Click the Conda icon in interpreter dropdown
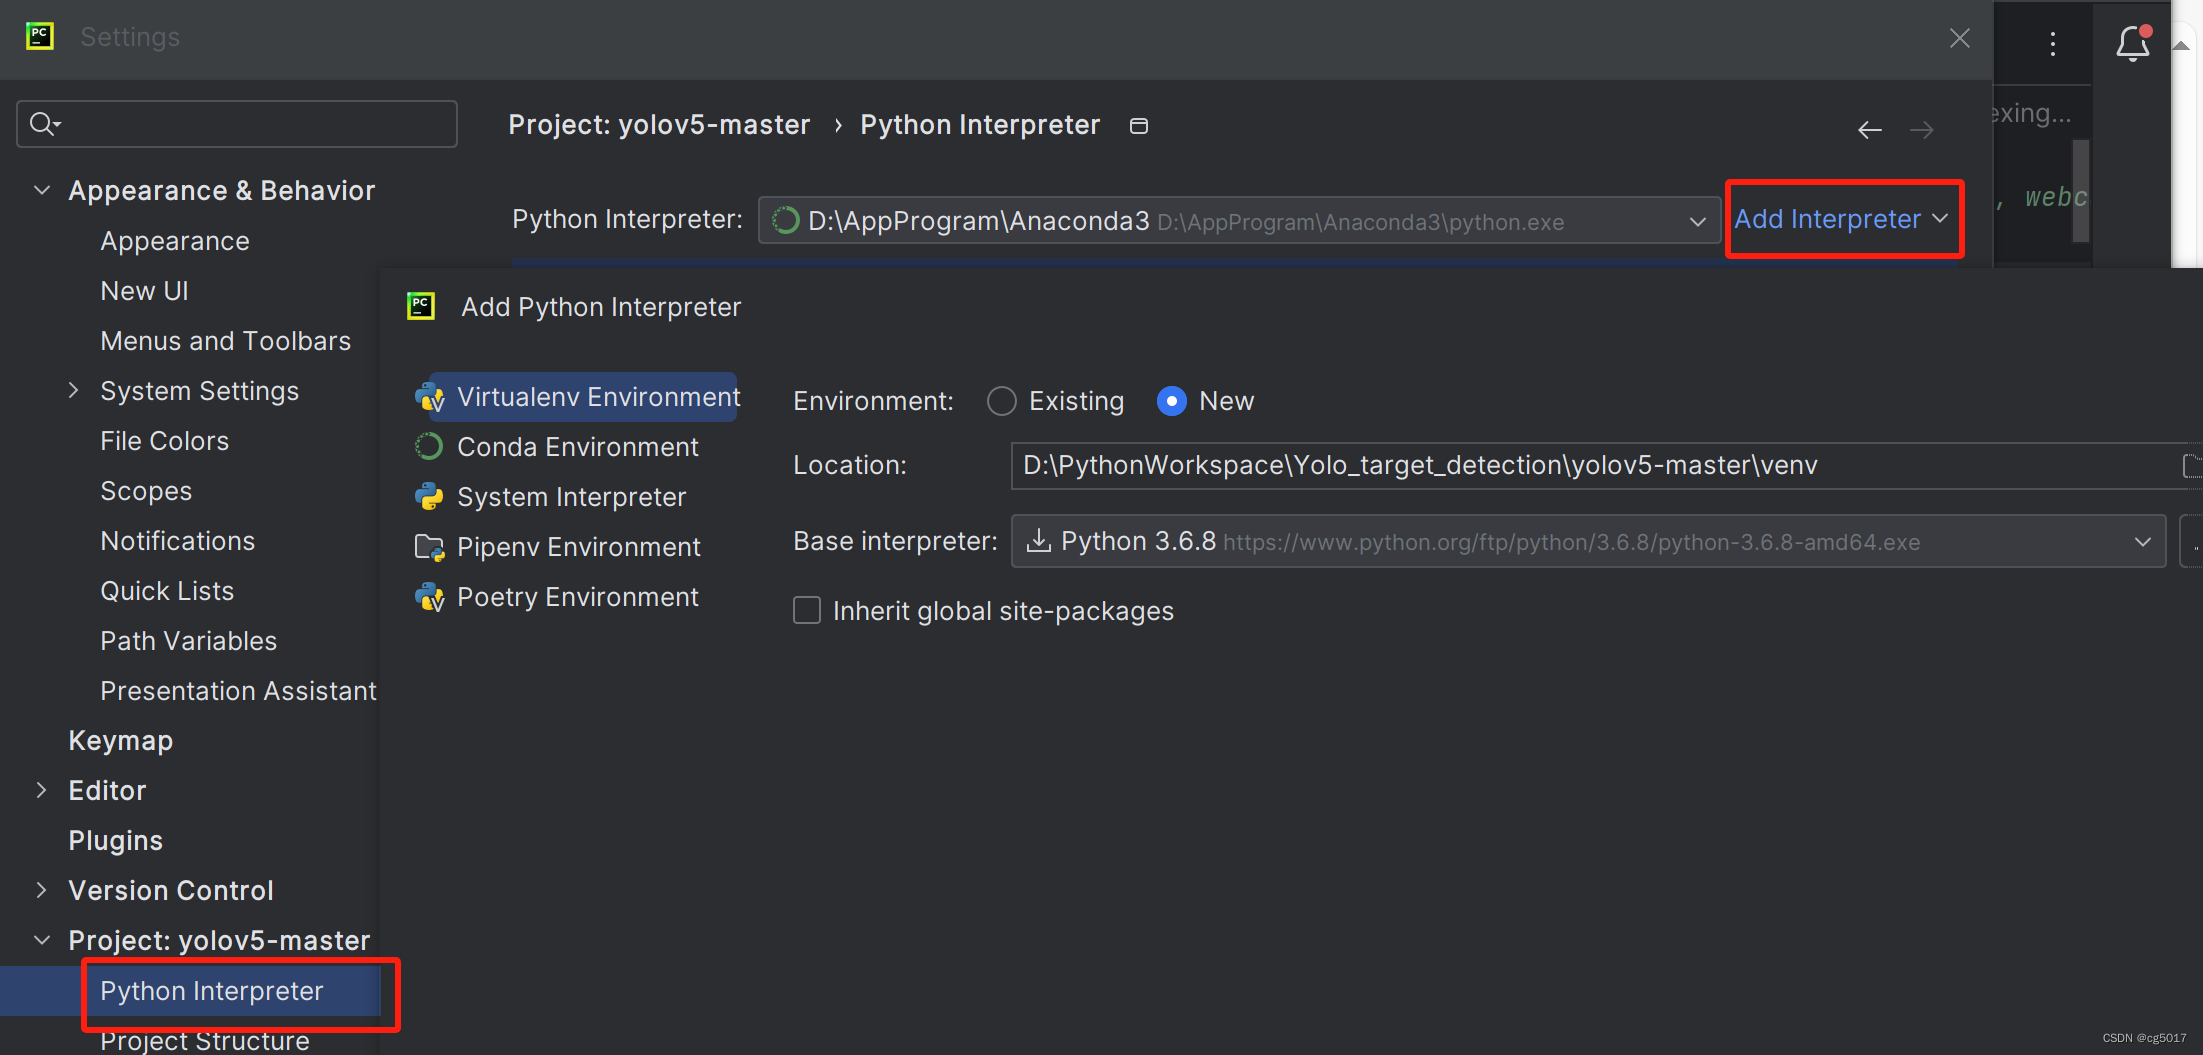Image resolution: width=2203 pixels, height=1055 pixels. point(786,221)
